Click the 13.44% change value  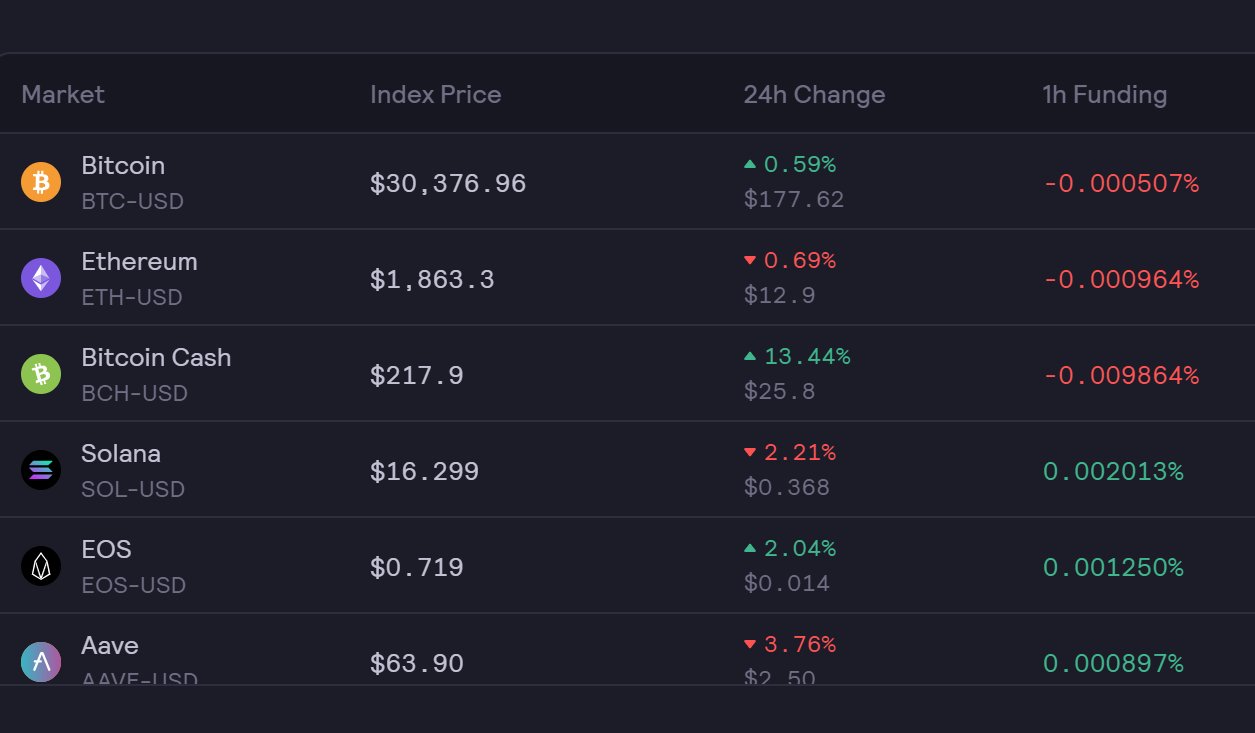point(807,356)
